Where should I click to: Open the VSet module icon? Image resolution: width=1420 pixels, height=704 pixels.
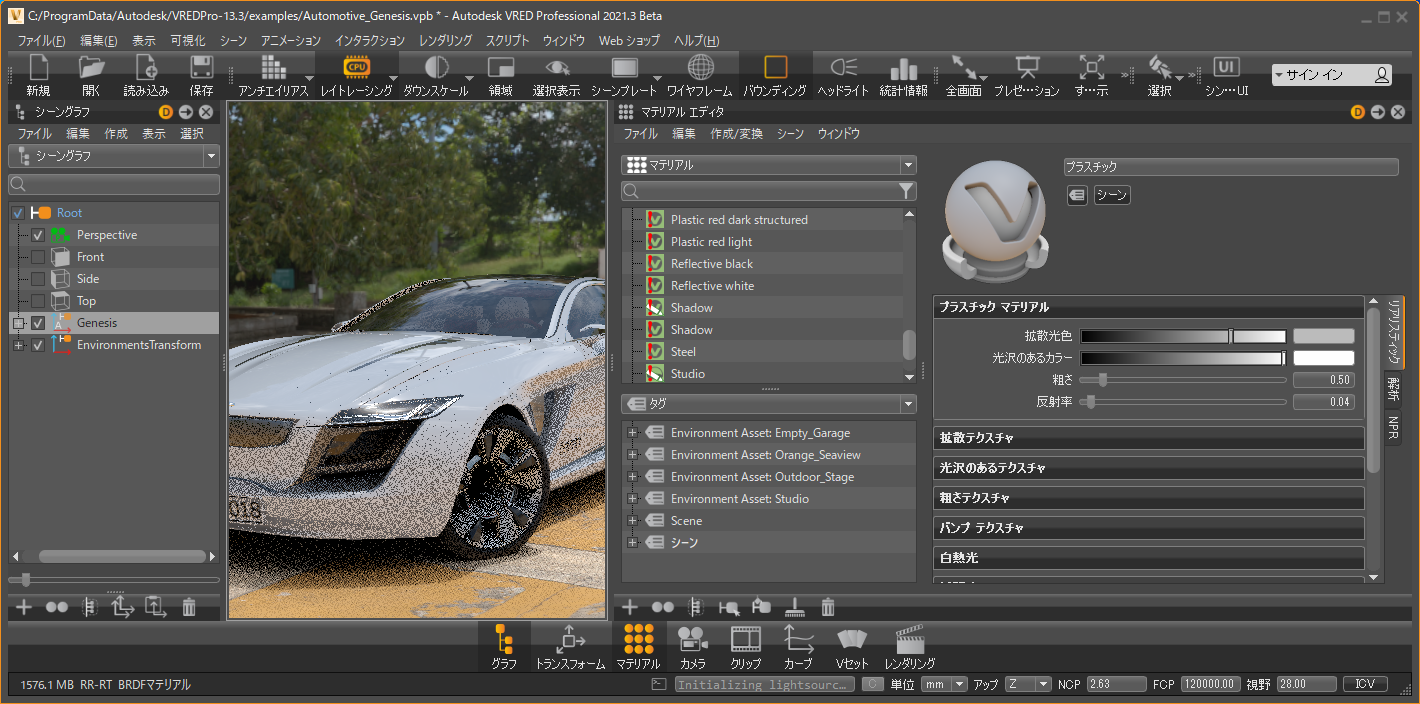coord(852,638)
